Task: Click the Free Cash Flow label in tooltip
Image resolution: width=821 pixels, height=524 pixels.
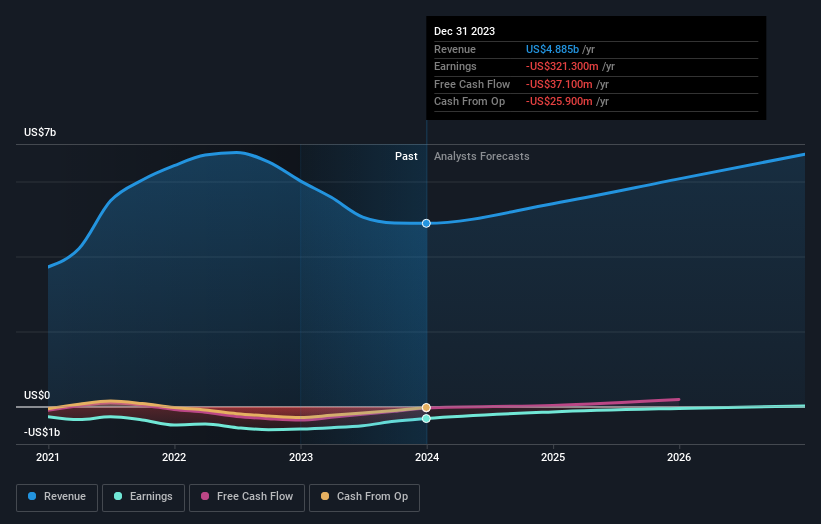Action: pyautogui.click(x=472, y=84)
